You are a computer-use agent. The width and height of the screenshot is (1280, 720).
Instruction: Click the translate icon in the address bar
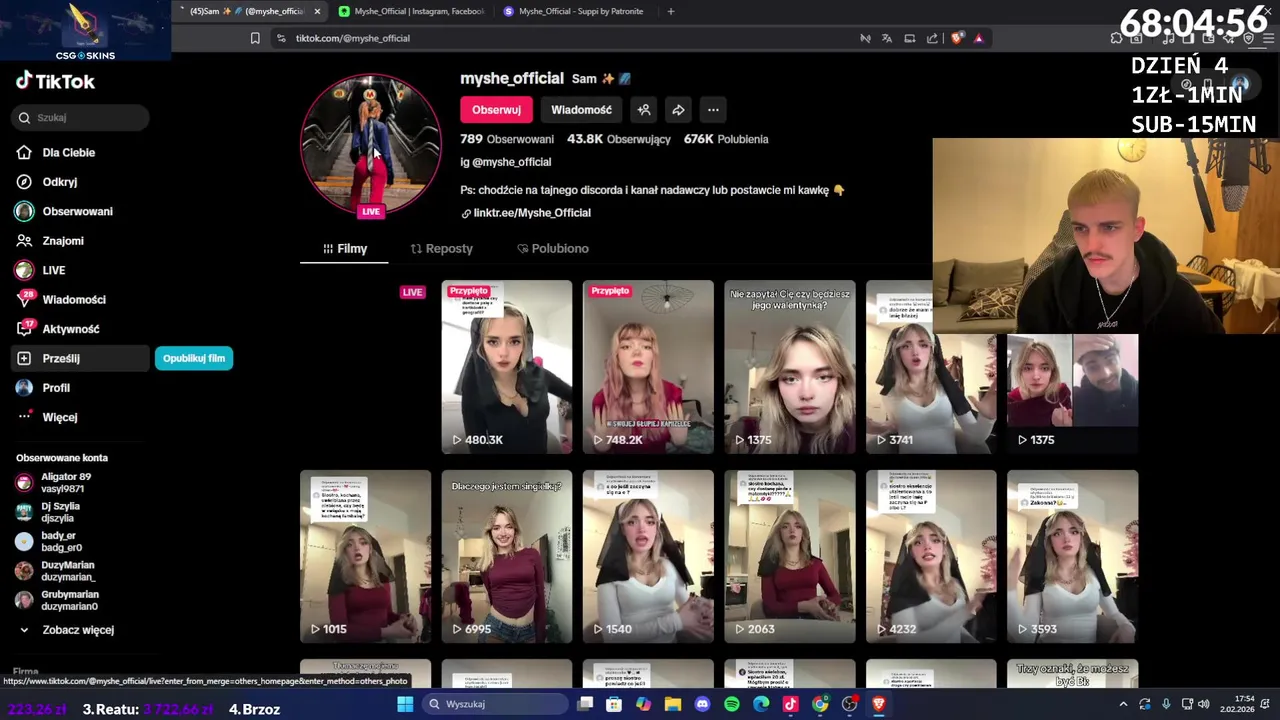pyautogui.click(x=887, y=38)
